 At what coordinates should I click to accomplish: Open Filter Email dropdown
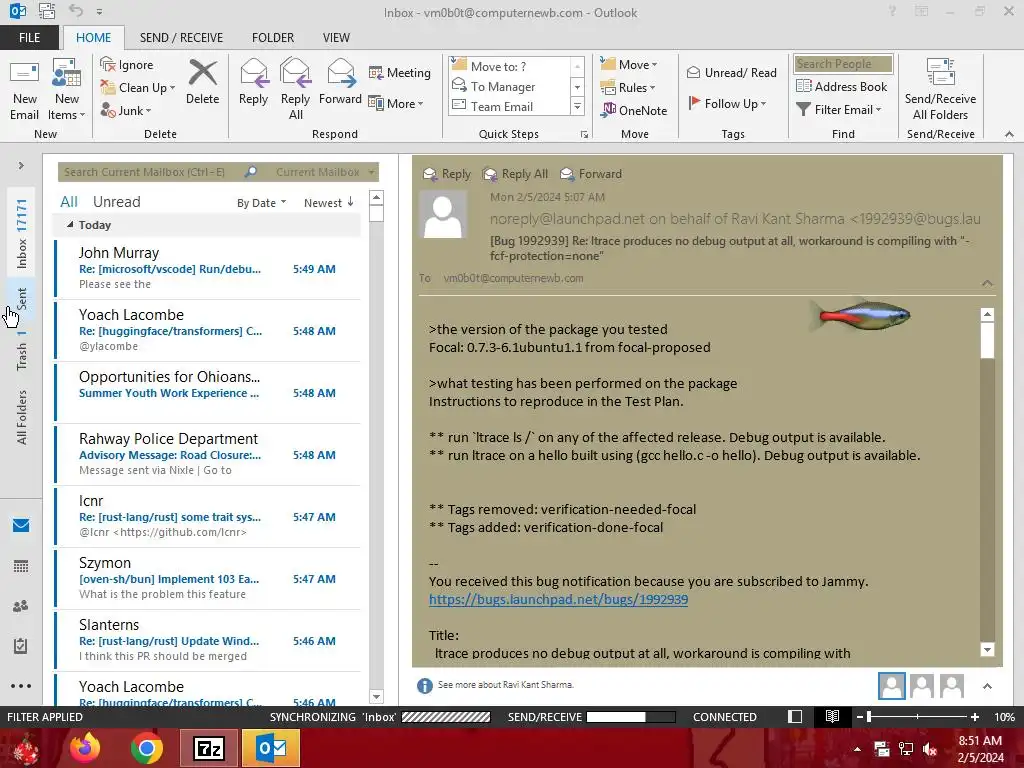click(x=839, y=109)
